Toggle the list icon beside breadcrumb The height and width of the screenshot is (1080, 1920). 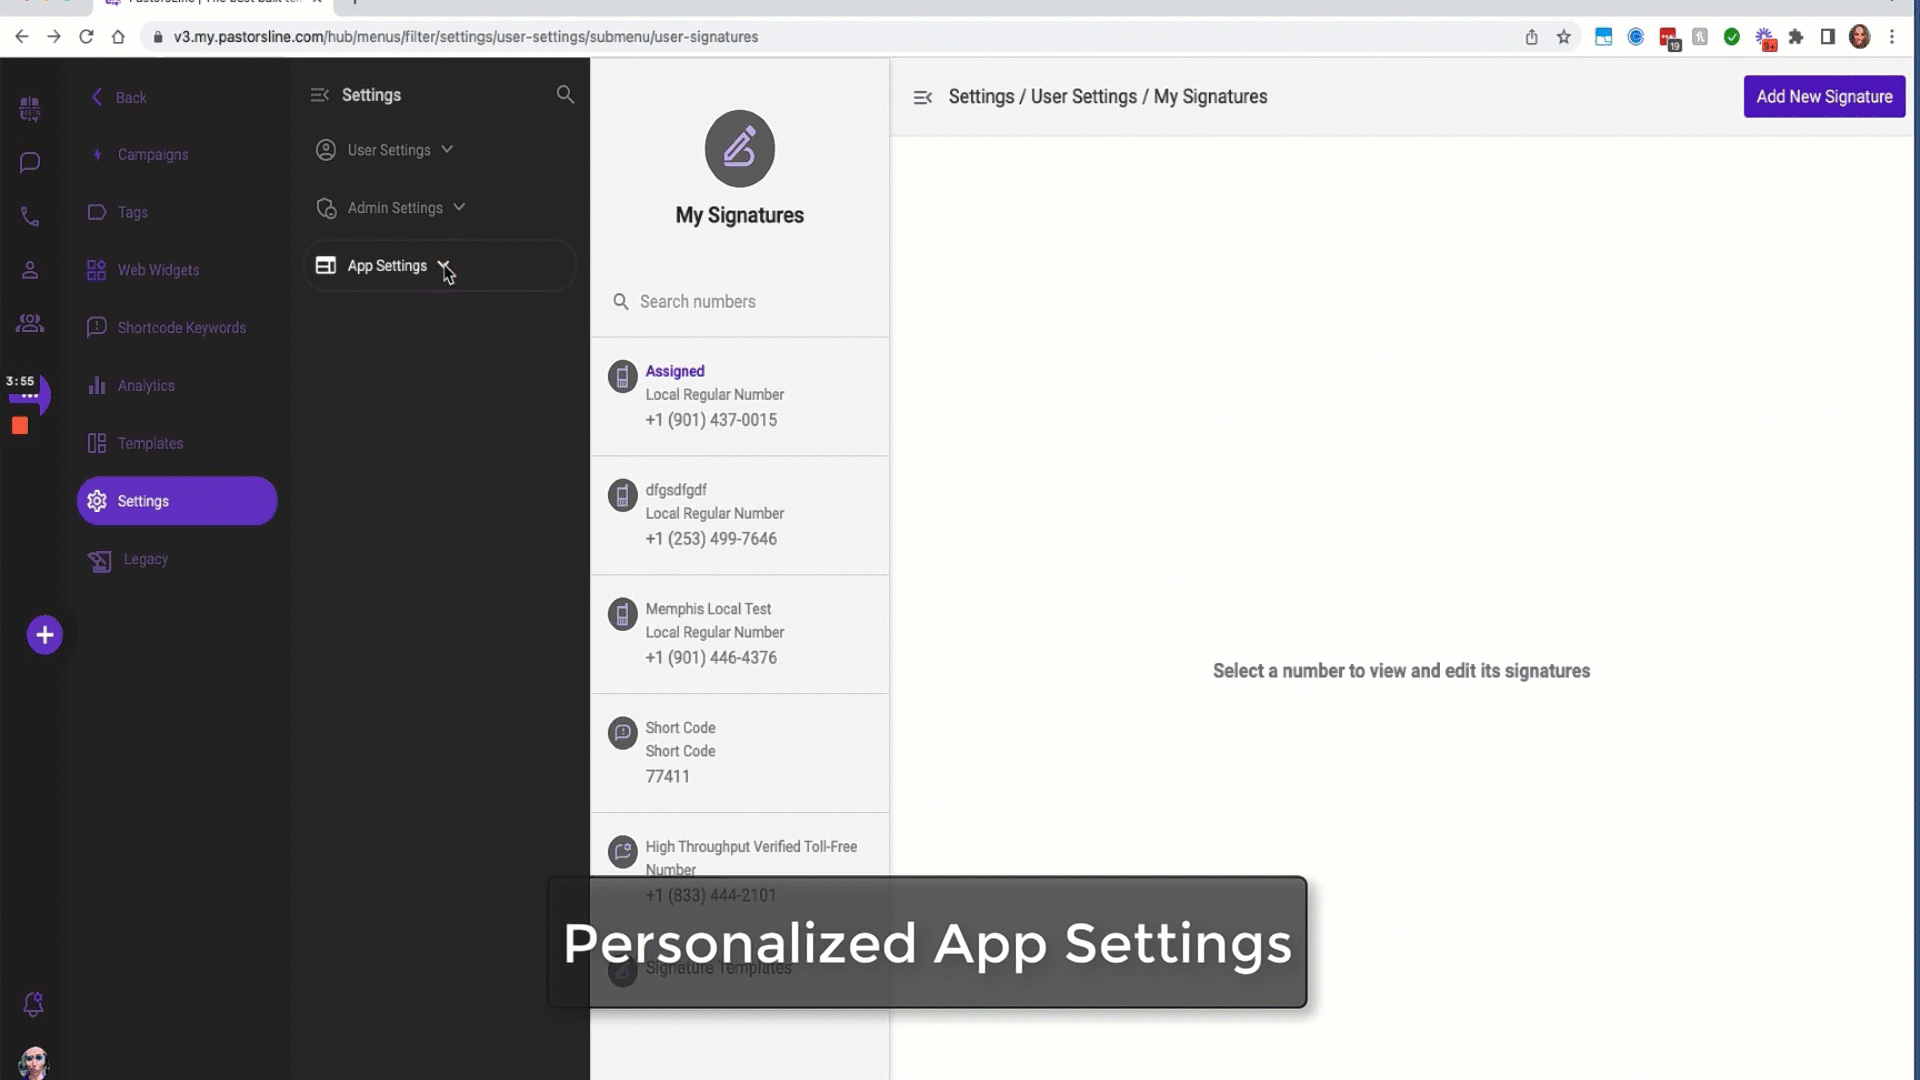pos(923,97)
